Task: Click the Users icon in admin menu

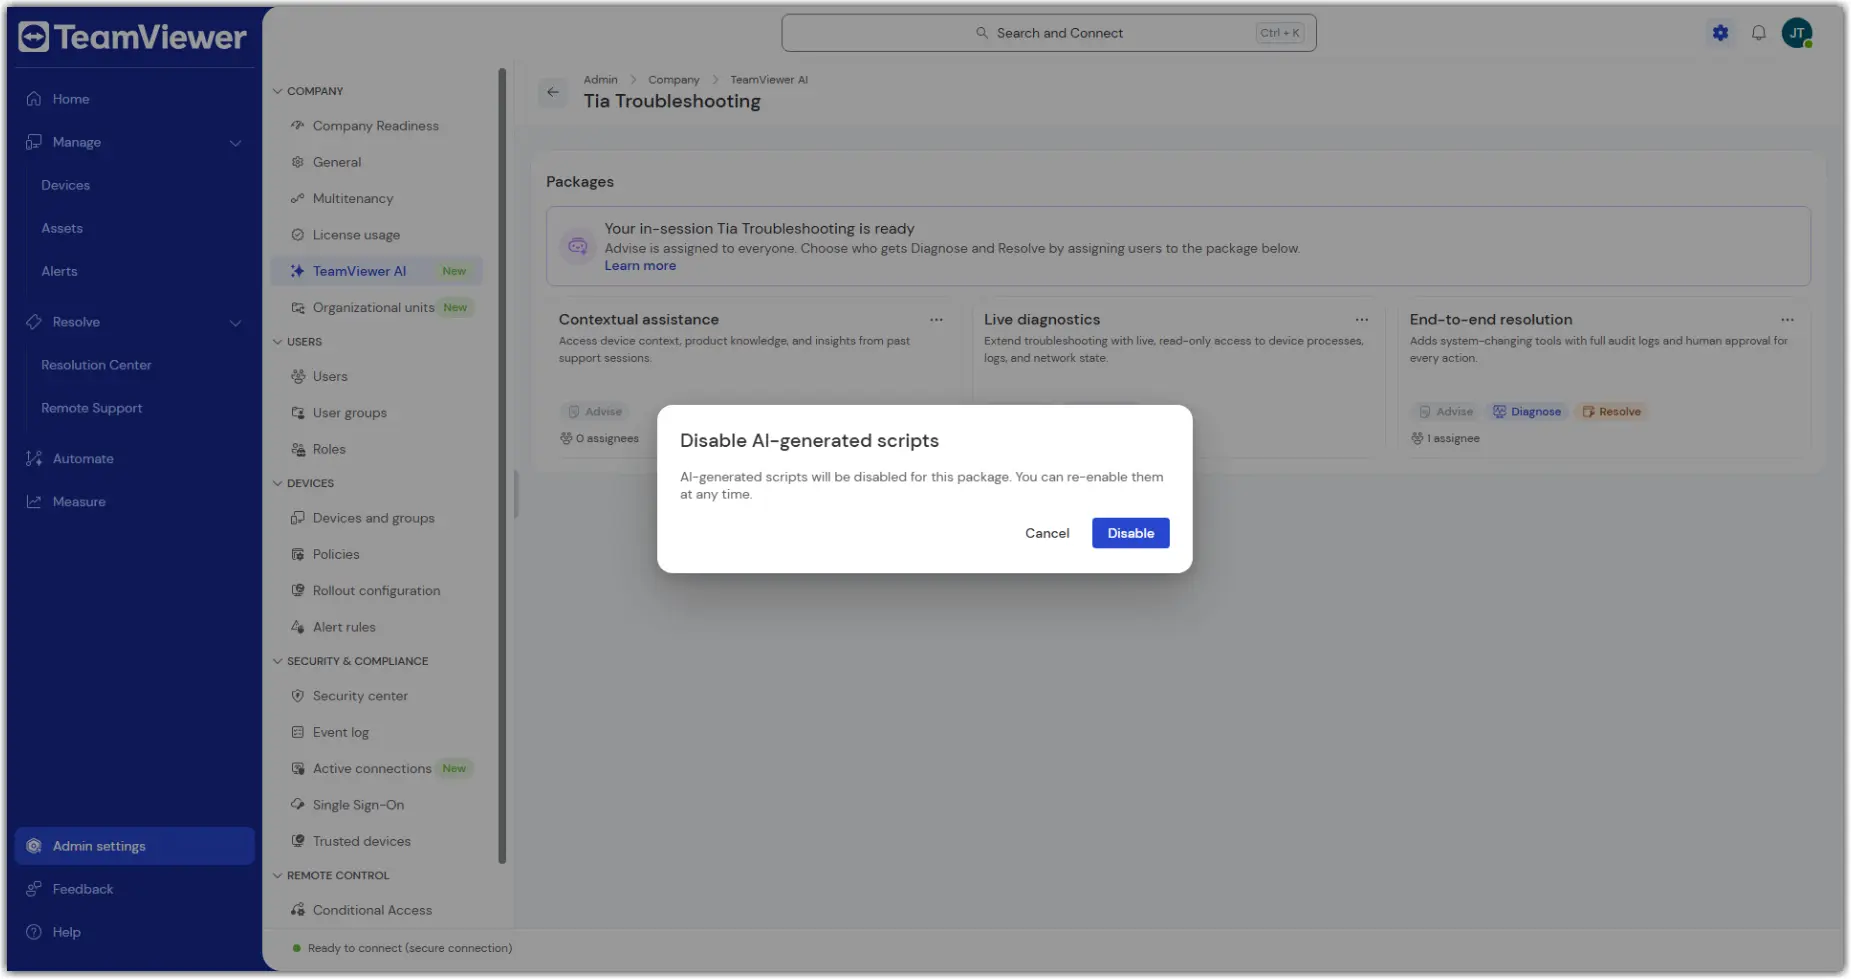Action: [297, 376]
